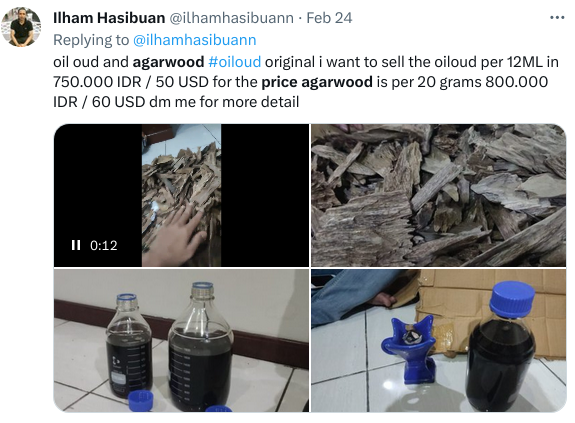The image size is (575, 423).
Task: Open the blue-capped bottle and funnel photo
Action: [x=438, y=341]
